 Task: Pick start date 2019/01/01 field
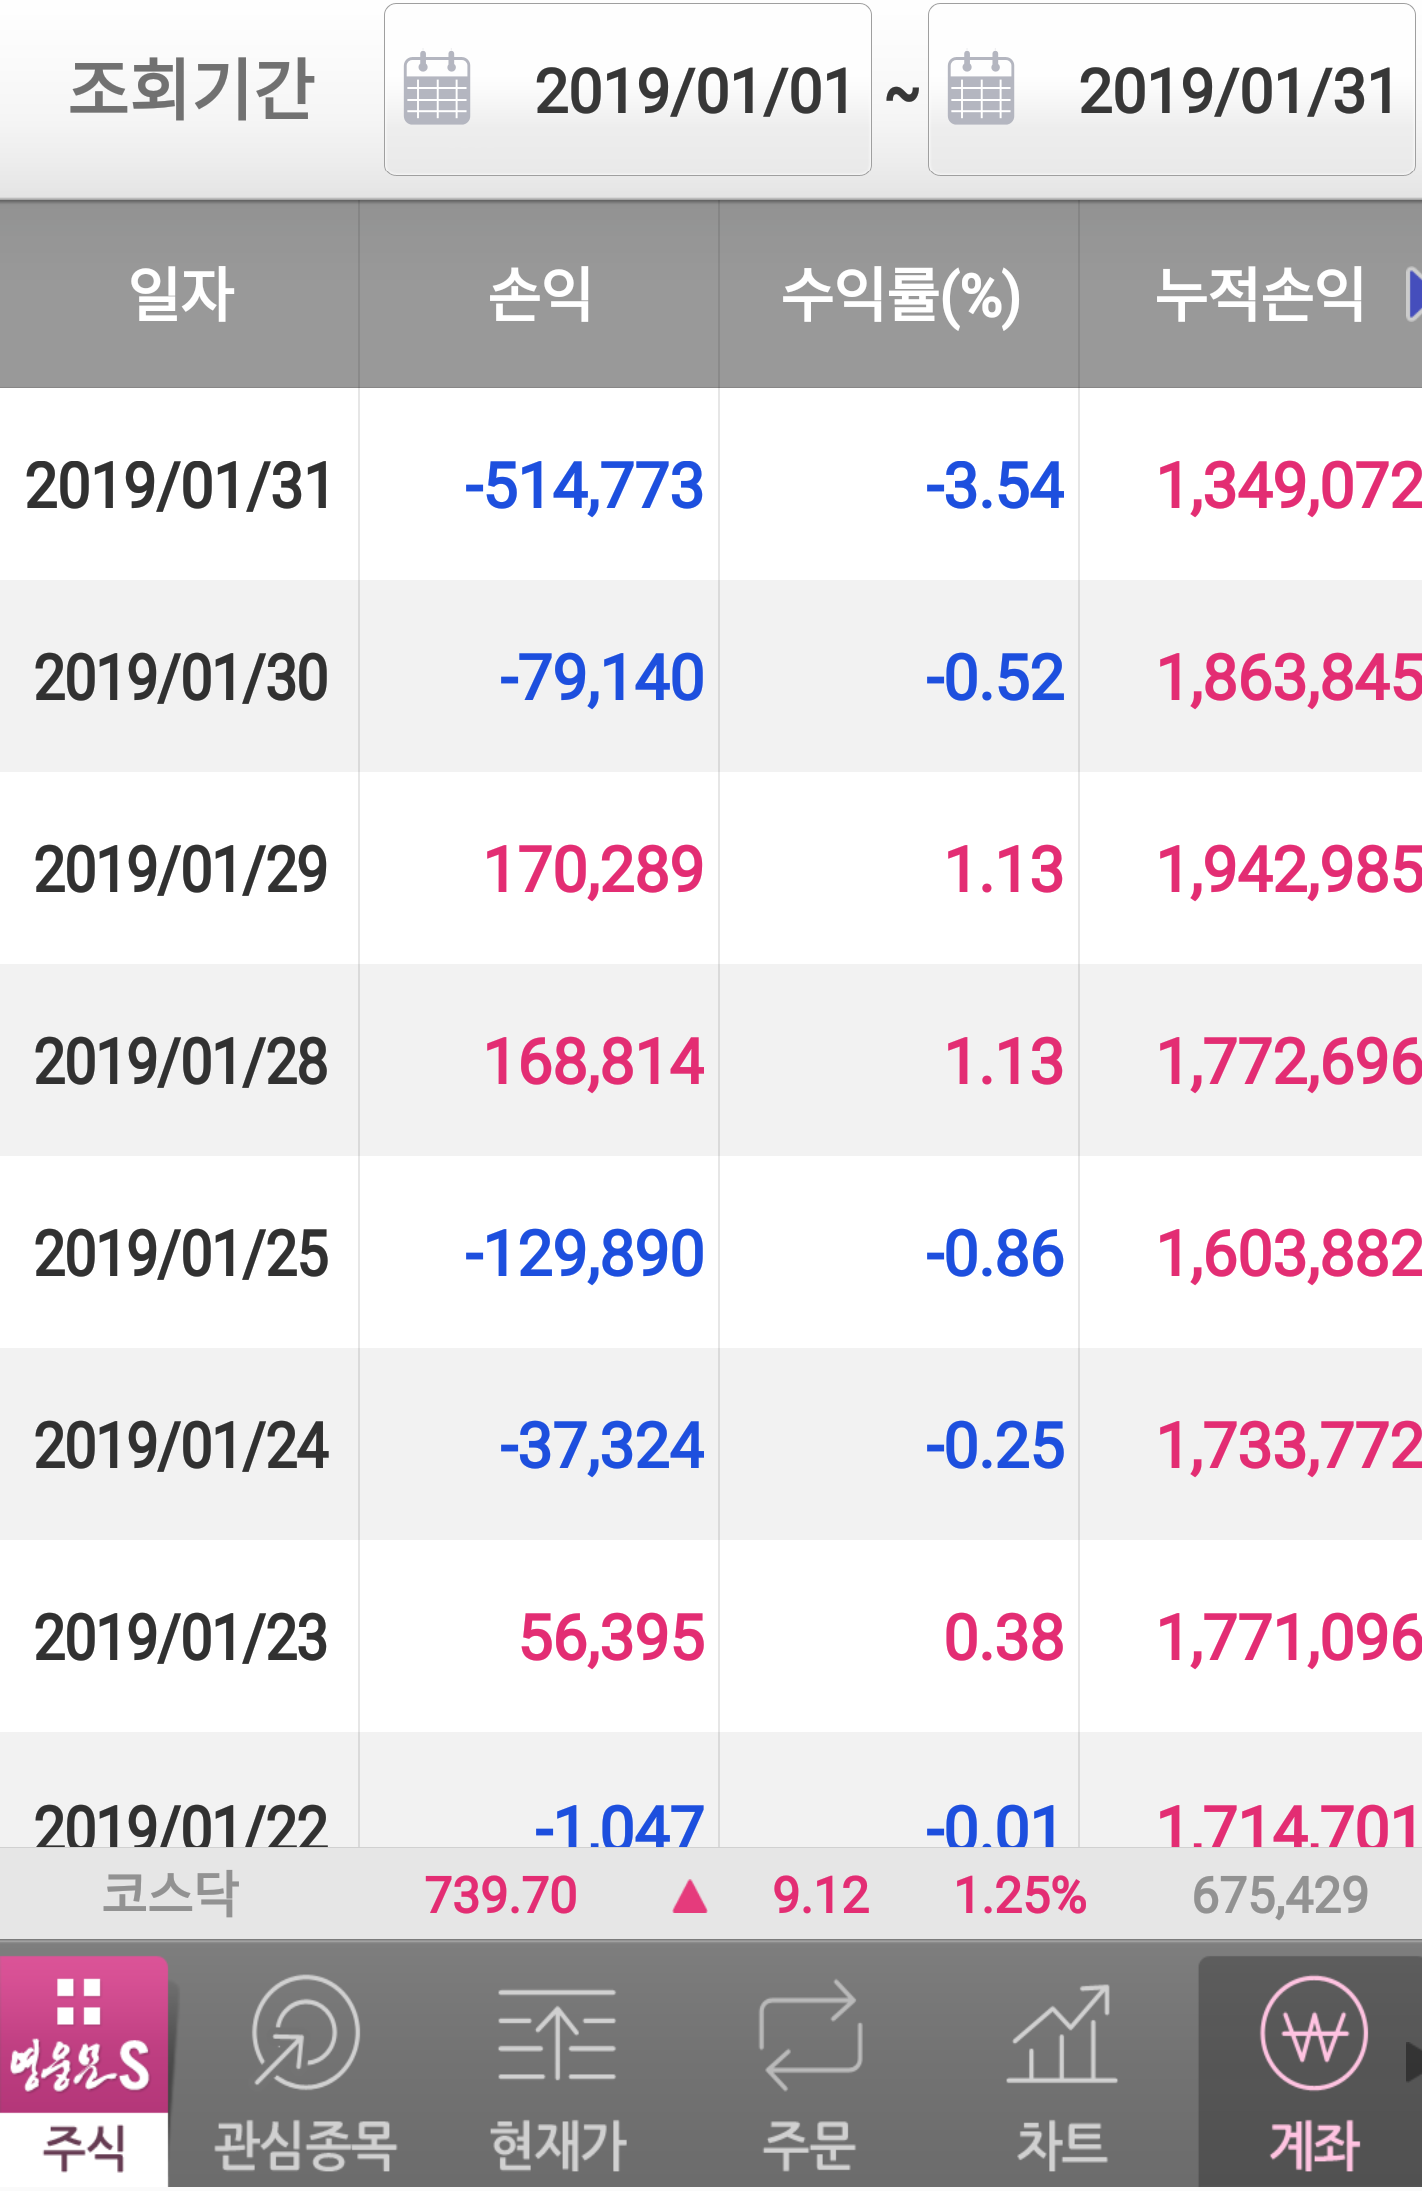[x=692, y=91]
